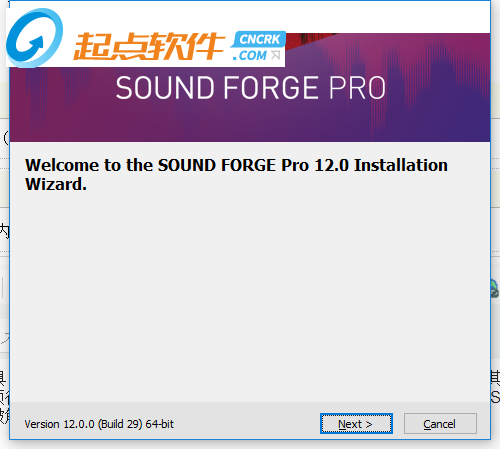
Task: Cancel the SOUND FORGE Pro installation
Action: pos(440,424)
